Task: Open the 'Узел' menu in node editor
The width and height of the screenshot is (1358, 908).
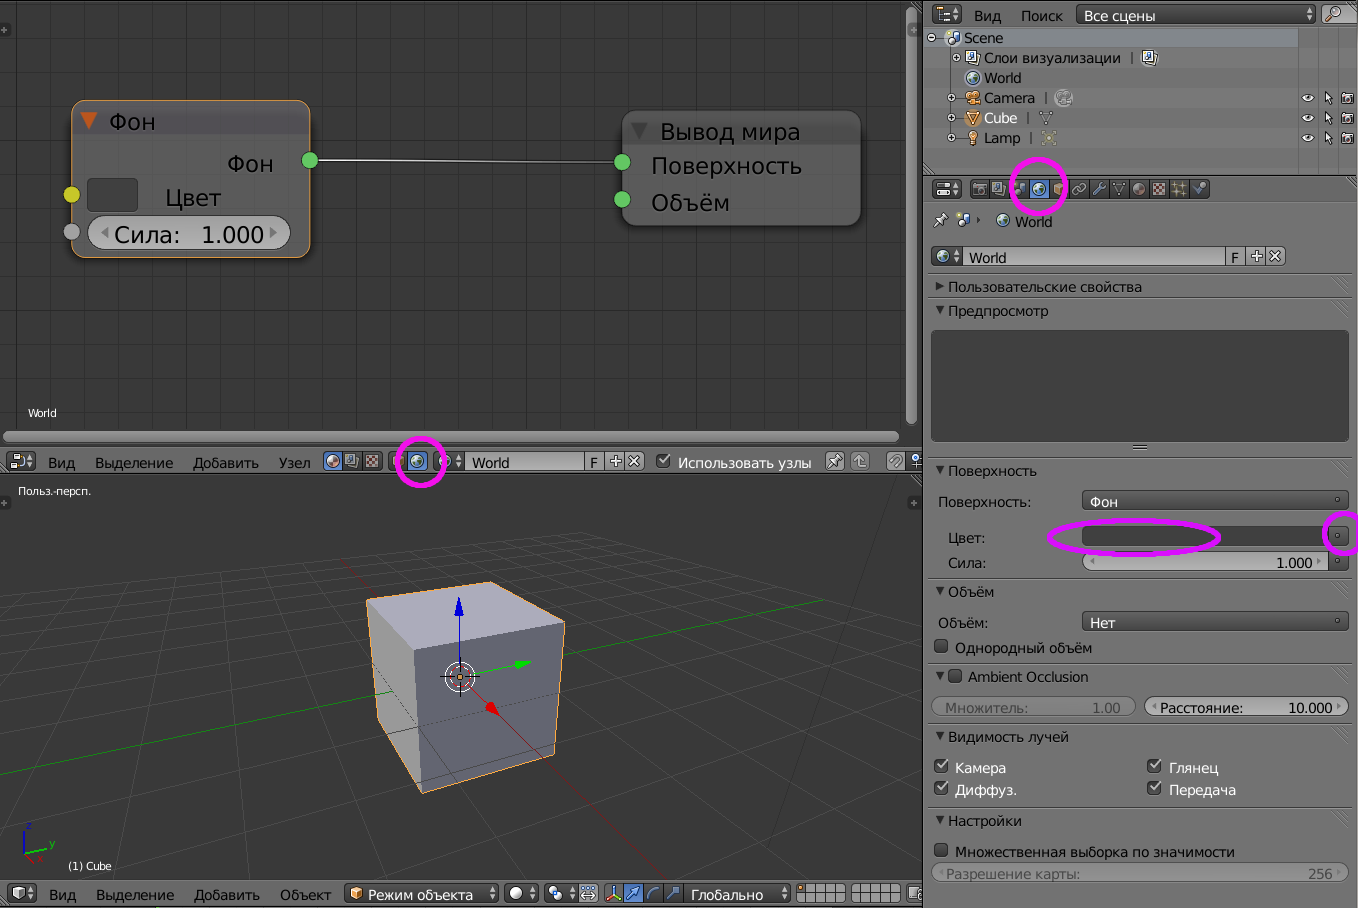Action: [x=294, y=462]
